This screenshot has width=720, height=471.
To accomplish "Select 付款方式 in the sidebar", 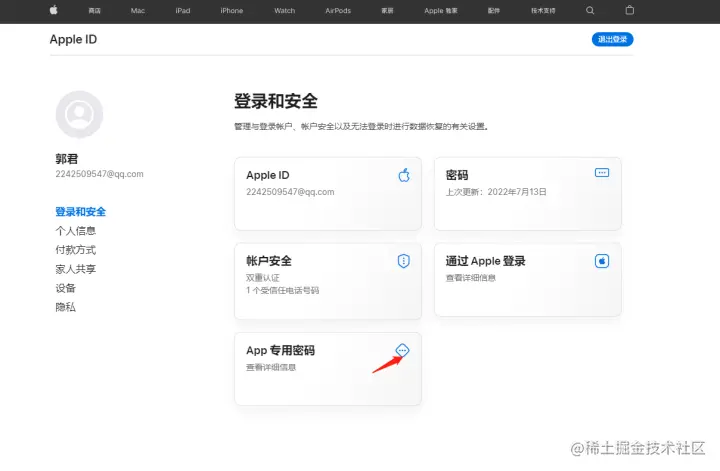I will pyautogui.click(x=76, y=250).
